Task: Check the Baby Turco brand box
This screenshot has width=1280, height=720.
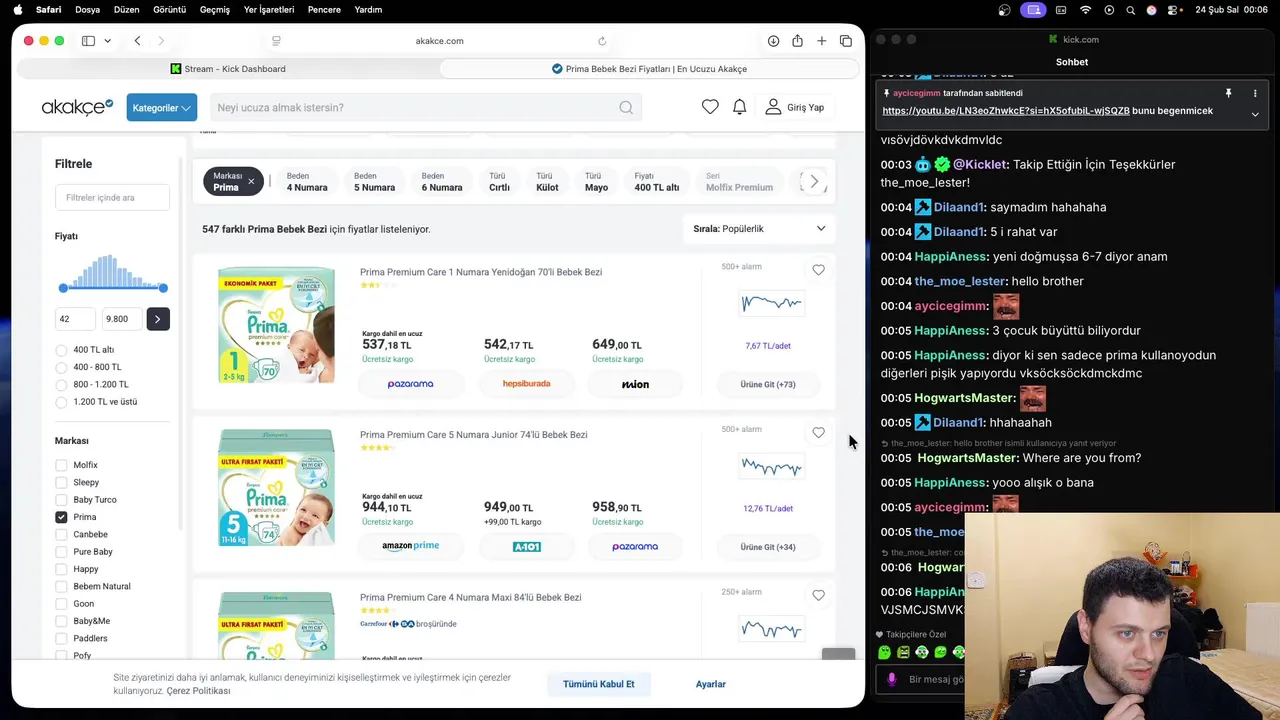Action: click(x=61, y=500)
